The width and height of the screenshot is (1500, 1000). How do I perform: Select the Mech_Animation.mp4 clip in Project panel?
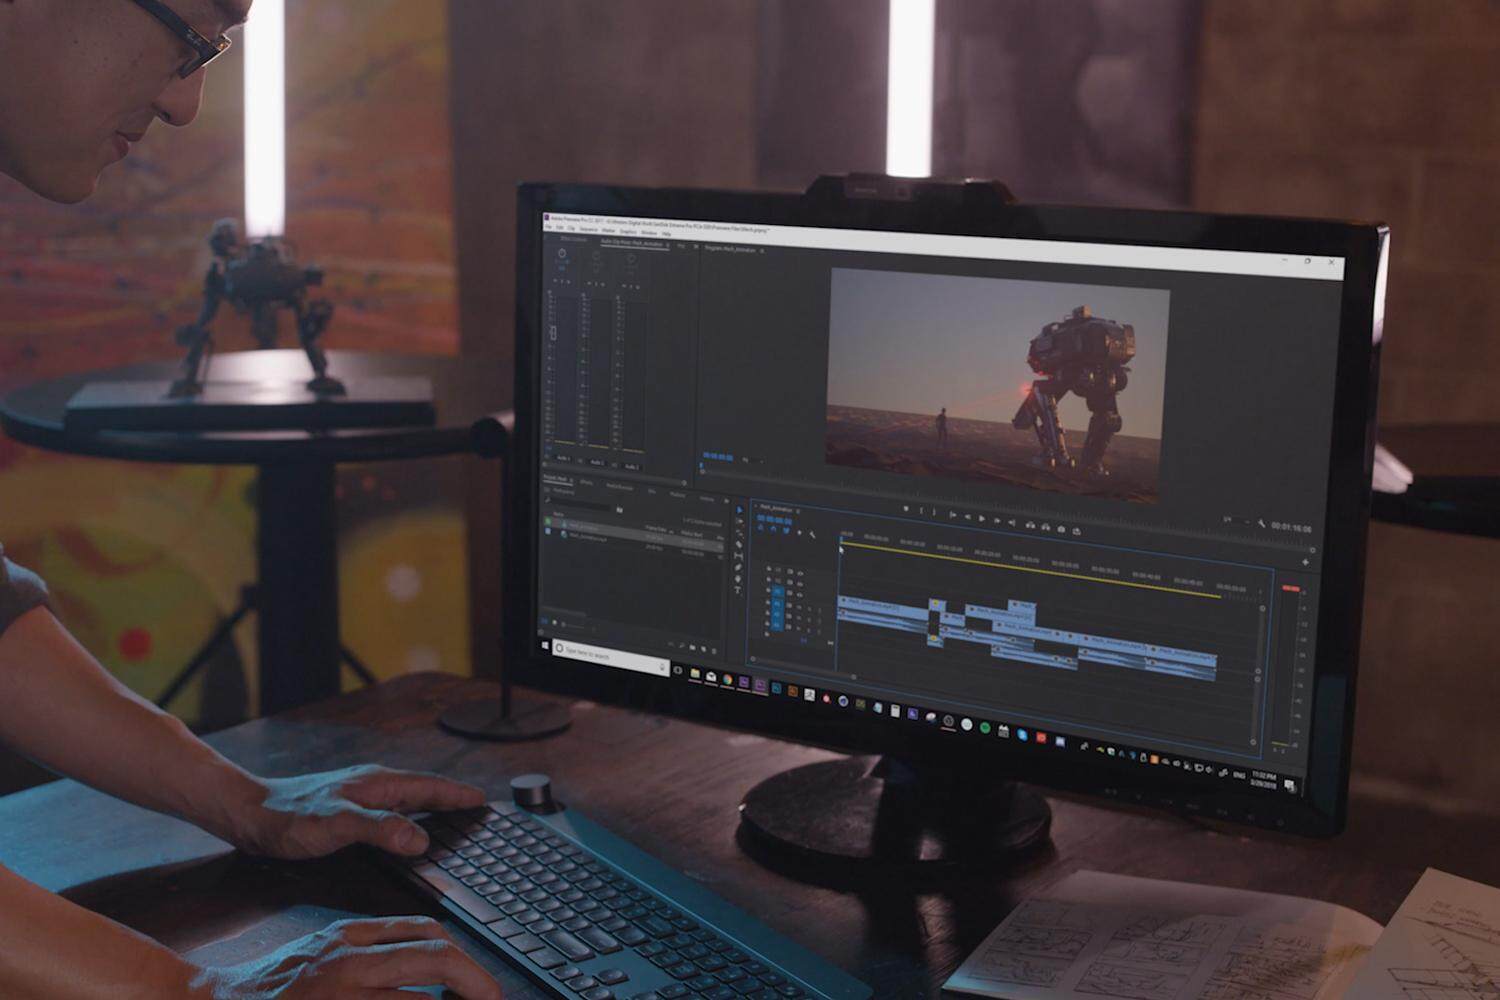[587, 537]
